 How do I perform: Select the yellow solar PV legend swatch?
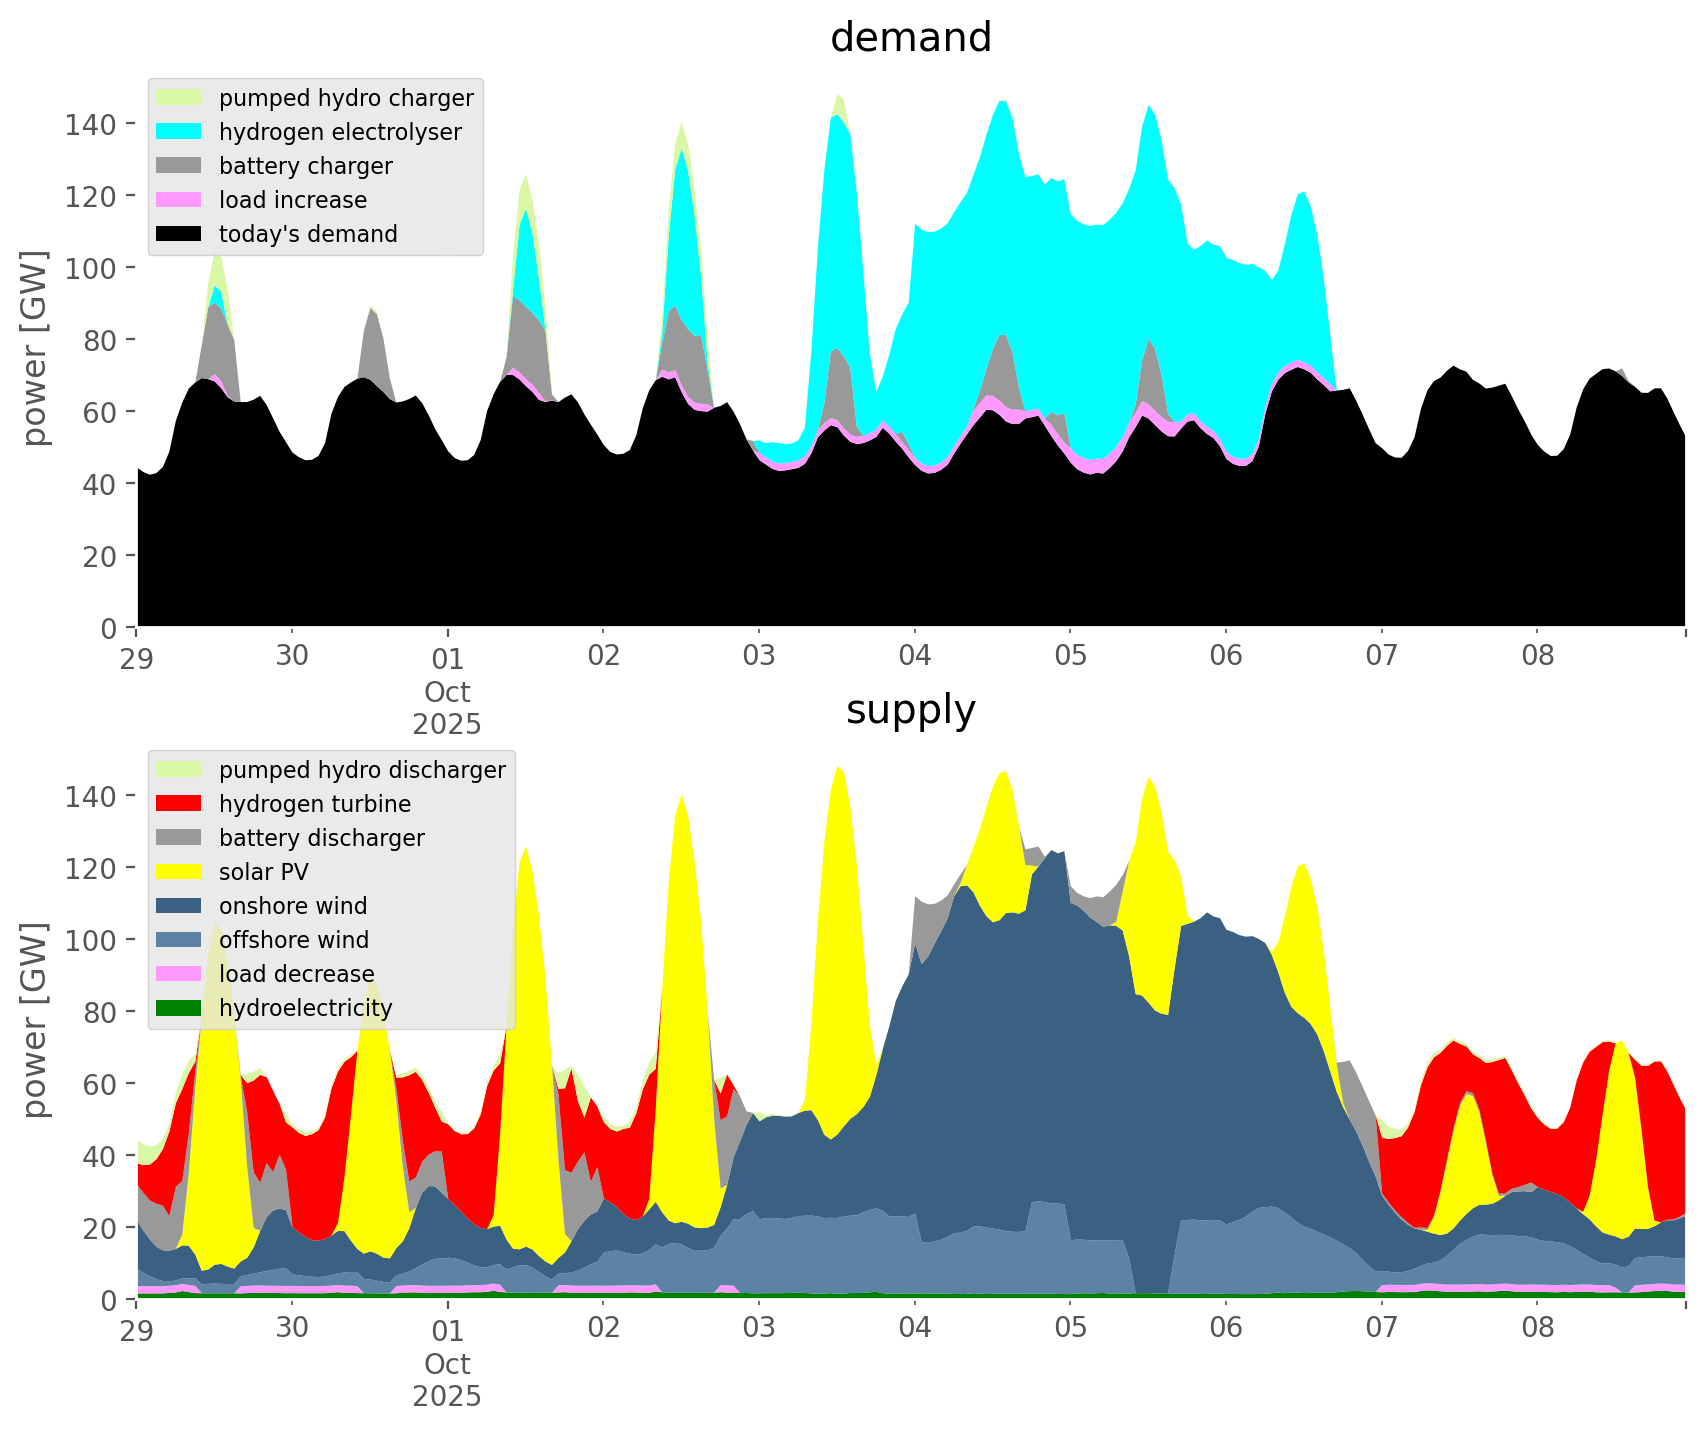pos(180,872)
